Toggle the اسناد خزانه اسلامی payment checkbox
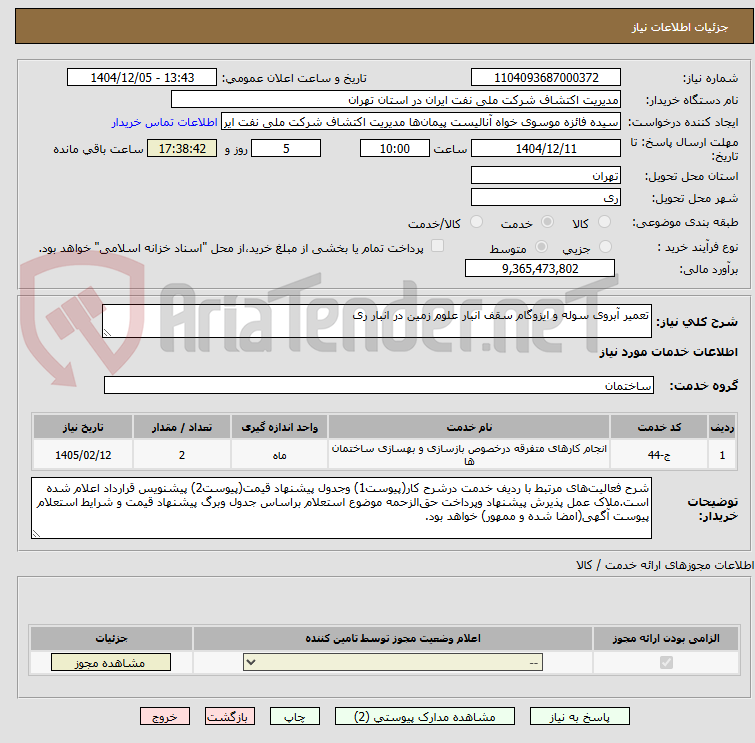This screenshot has width=755, height=743. 437,246
